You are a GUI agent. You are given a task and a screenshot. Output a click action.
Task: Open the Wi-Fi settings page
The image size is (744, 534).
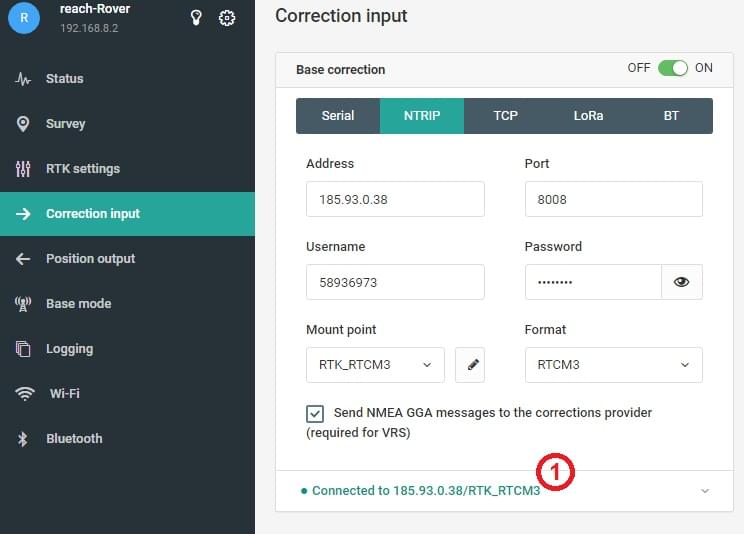point(65,394)
